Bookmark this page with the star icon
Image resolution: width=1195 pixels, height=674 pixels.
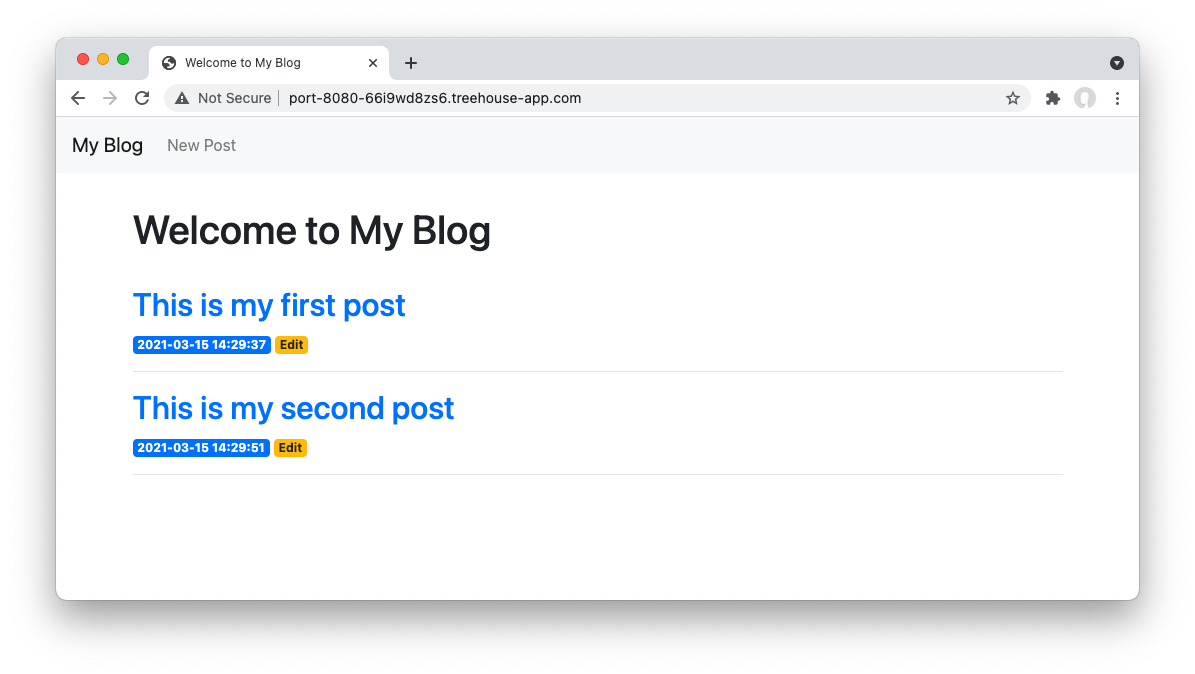[1013, 98]
